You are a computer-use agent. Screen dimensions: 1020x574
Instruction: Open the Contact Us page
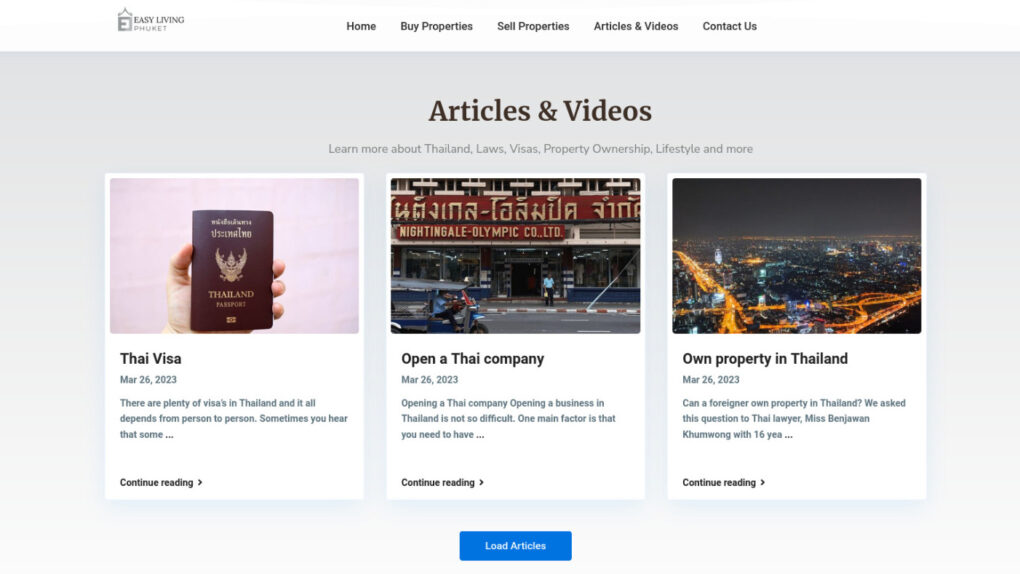pos(729,26)
